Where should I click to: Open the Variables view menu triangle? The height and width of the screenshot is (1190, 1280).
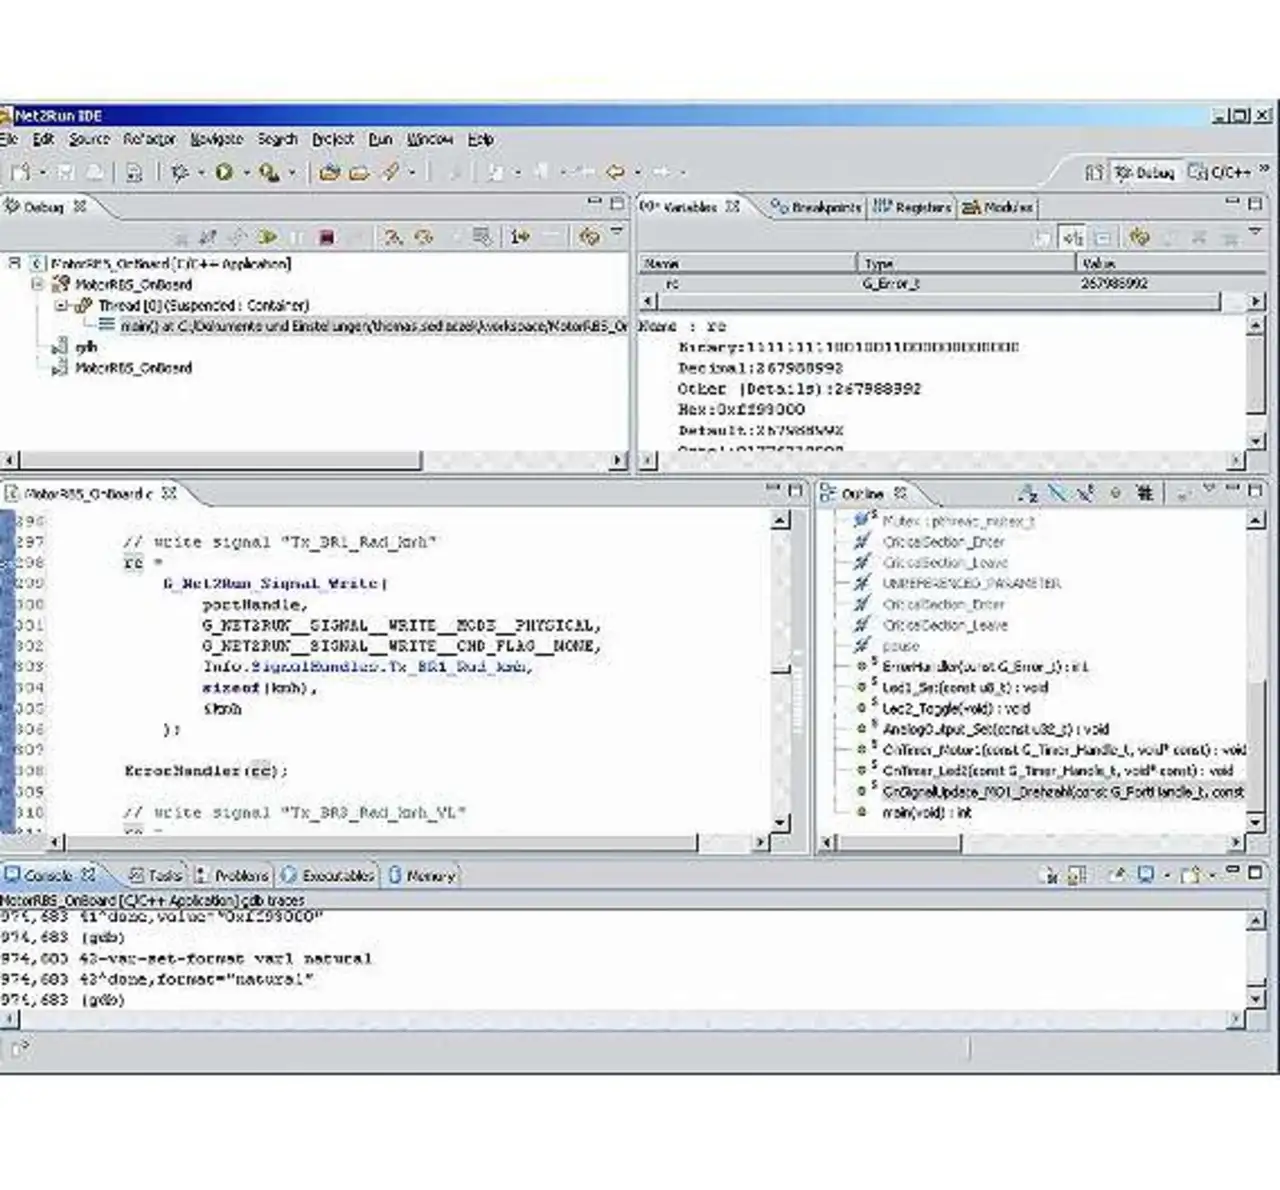click(x=1256, y=232)
